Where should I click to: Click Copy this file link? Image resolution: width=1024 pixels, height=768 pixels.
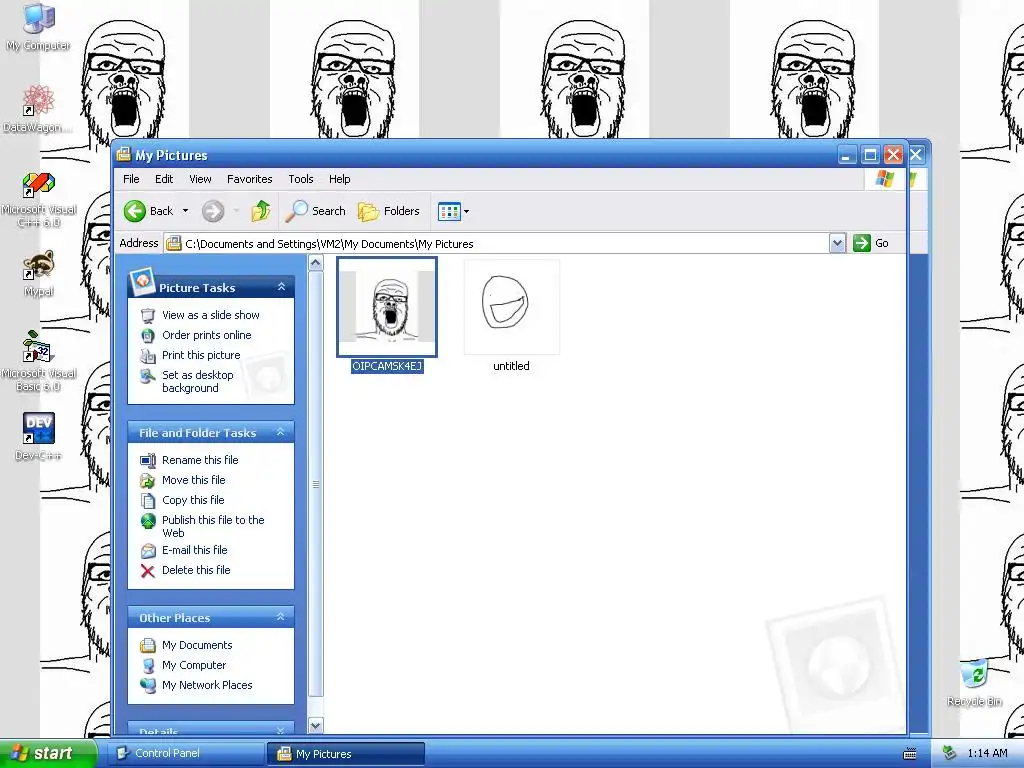[x=193, y=500]
